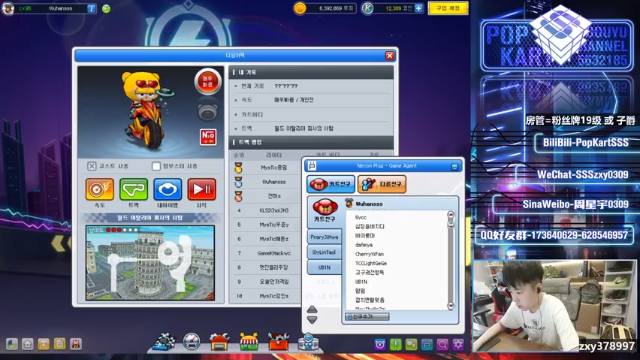Open the UB1N side tab

click(324, 267)
